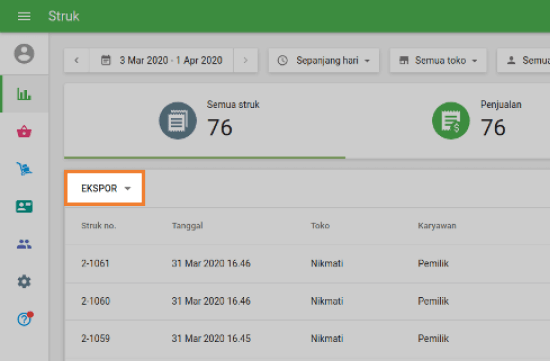Open the Items shopping basket sidebar icon
This screenshot has width=550, height=361.
click(x=24, y=132)
